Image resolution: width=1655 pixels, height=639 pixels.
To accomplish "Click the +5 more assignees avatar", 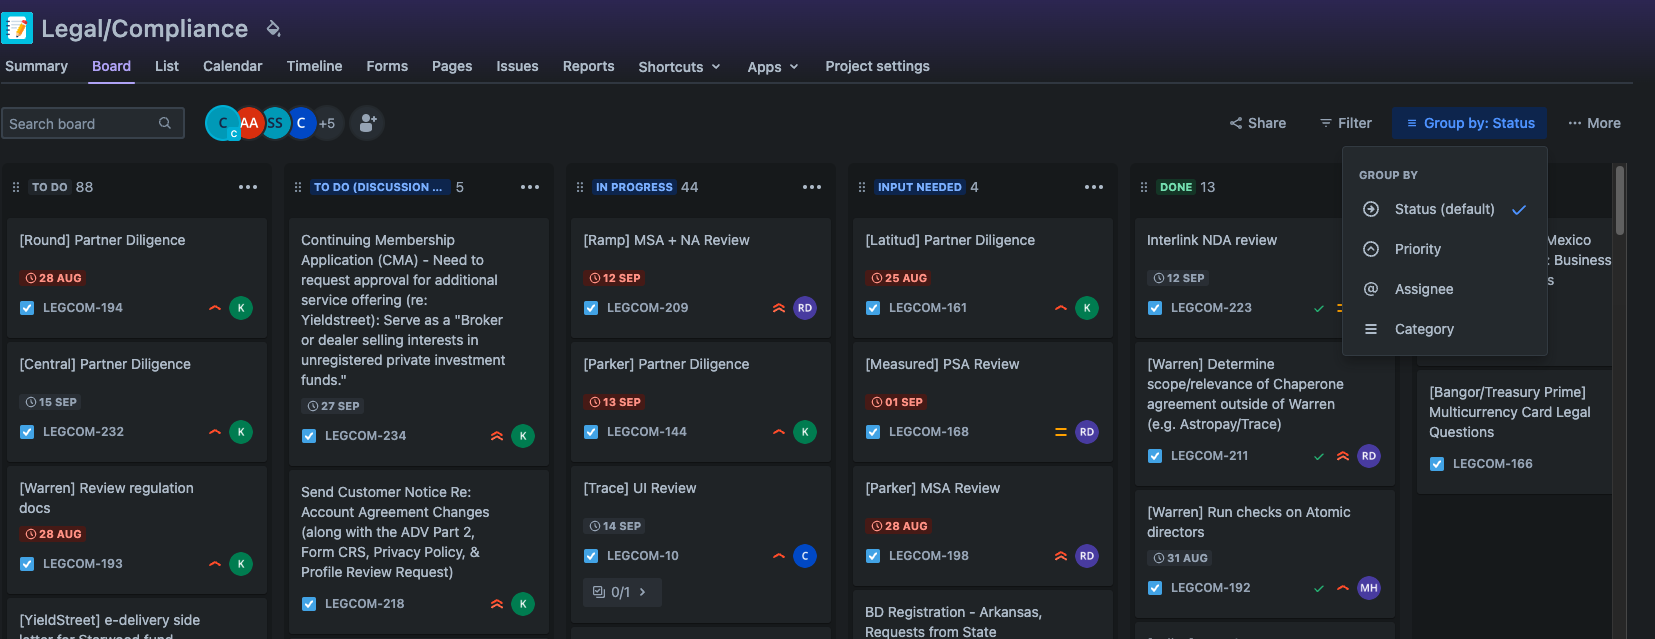I will tap(327, 123).
